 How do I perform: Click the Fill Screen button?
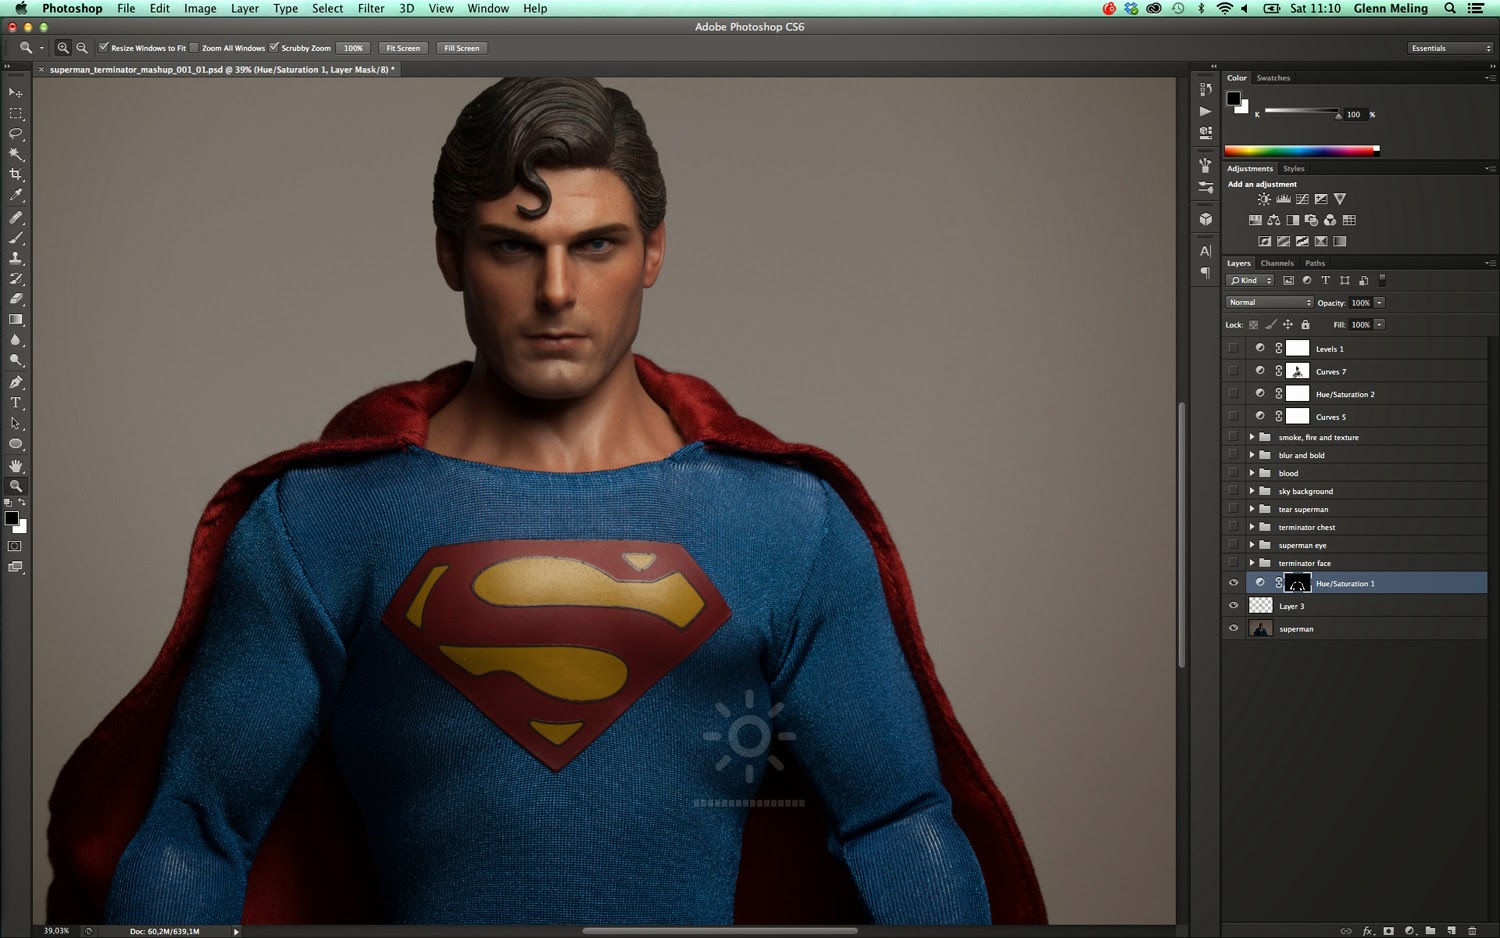[x=462, y=48]
